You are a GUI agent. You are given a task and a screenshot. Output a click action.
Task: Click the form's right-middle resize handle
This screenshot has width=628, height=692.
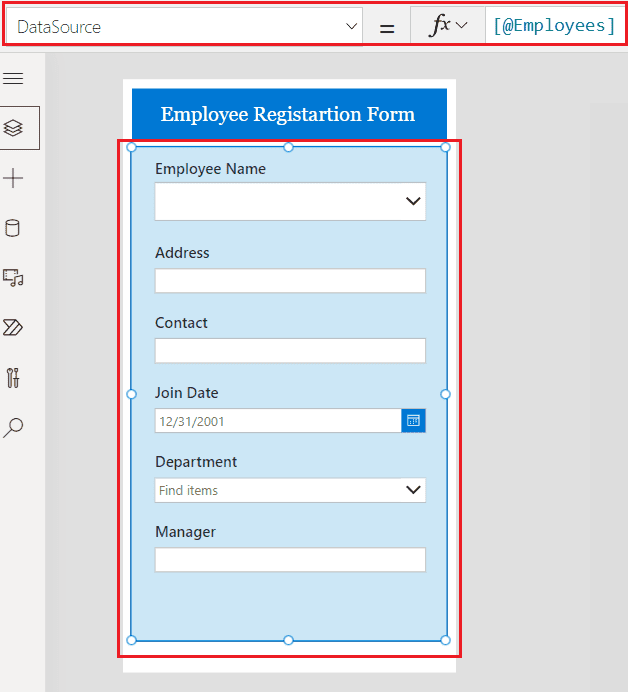click(445, 394)
